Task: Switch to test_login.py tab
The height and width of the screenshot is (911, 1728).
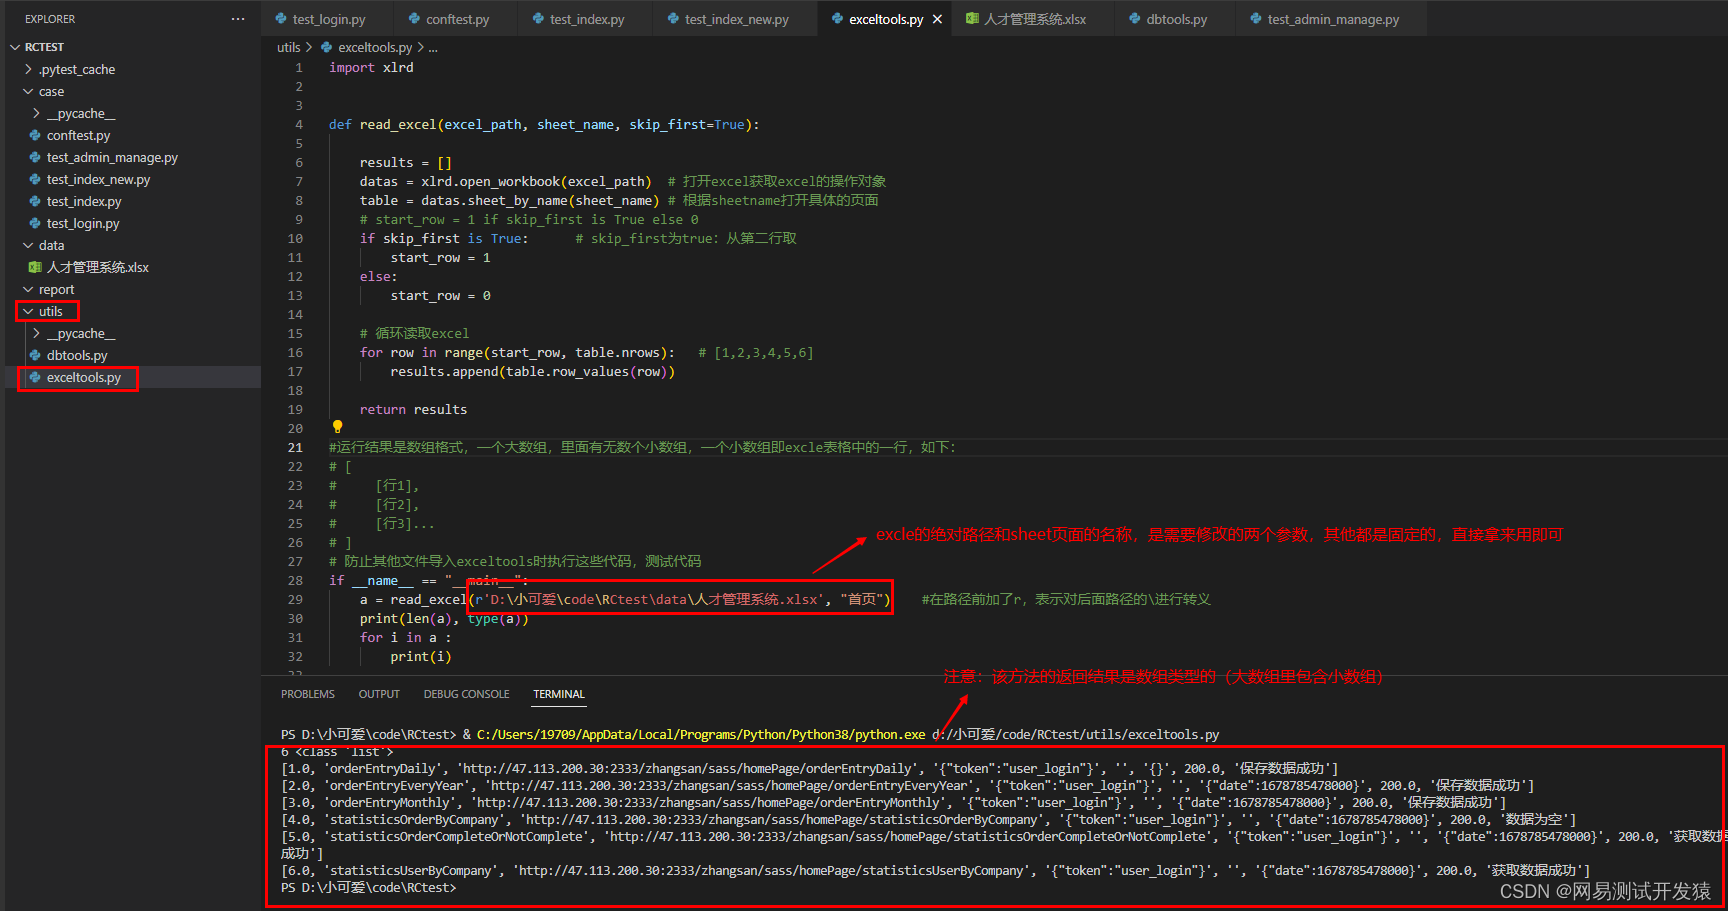Action: [328, 19]
